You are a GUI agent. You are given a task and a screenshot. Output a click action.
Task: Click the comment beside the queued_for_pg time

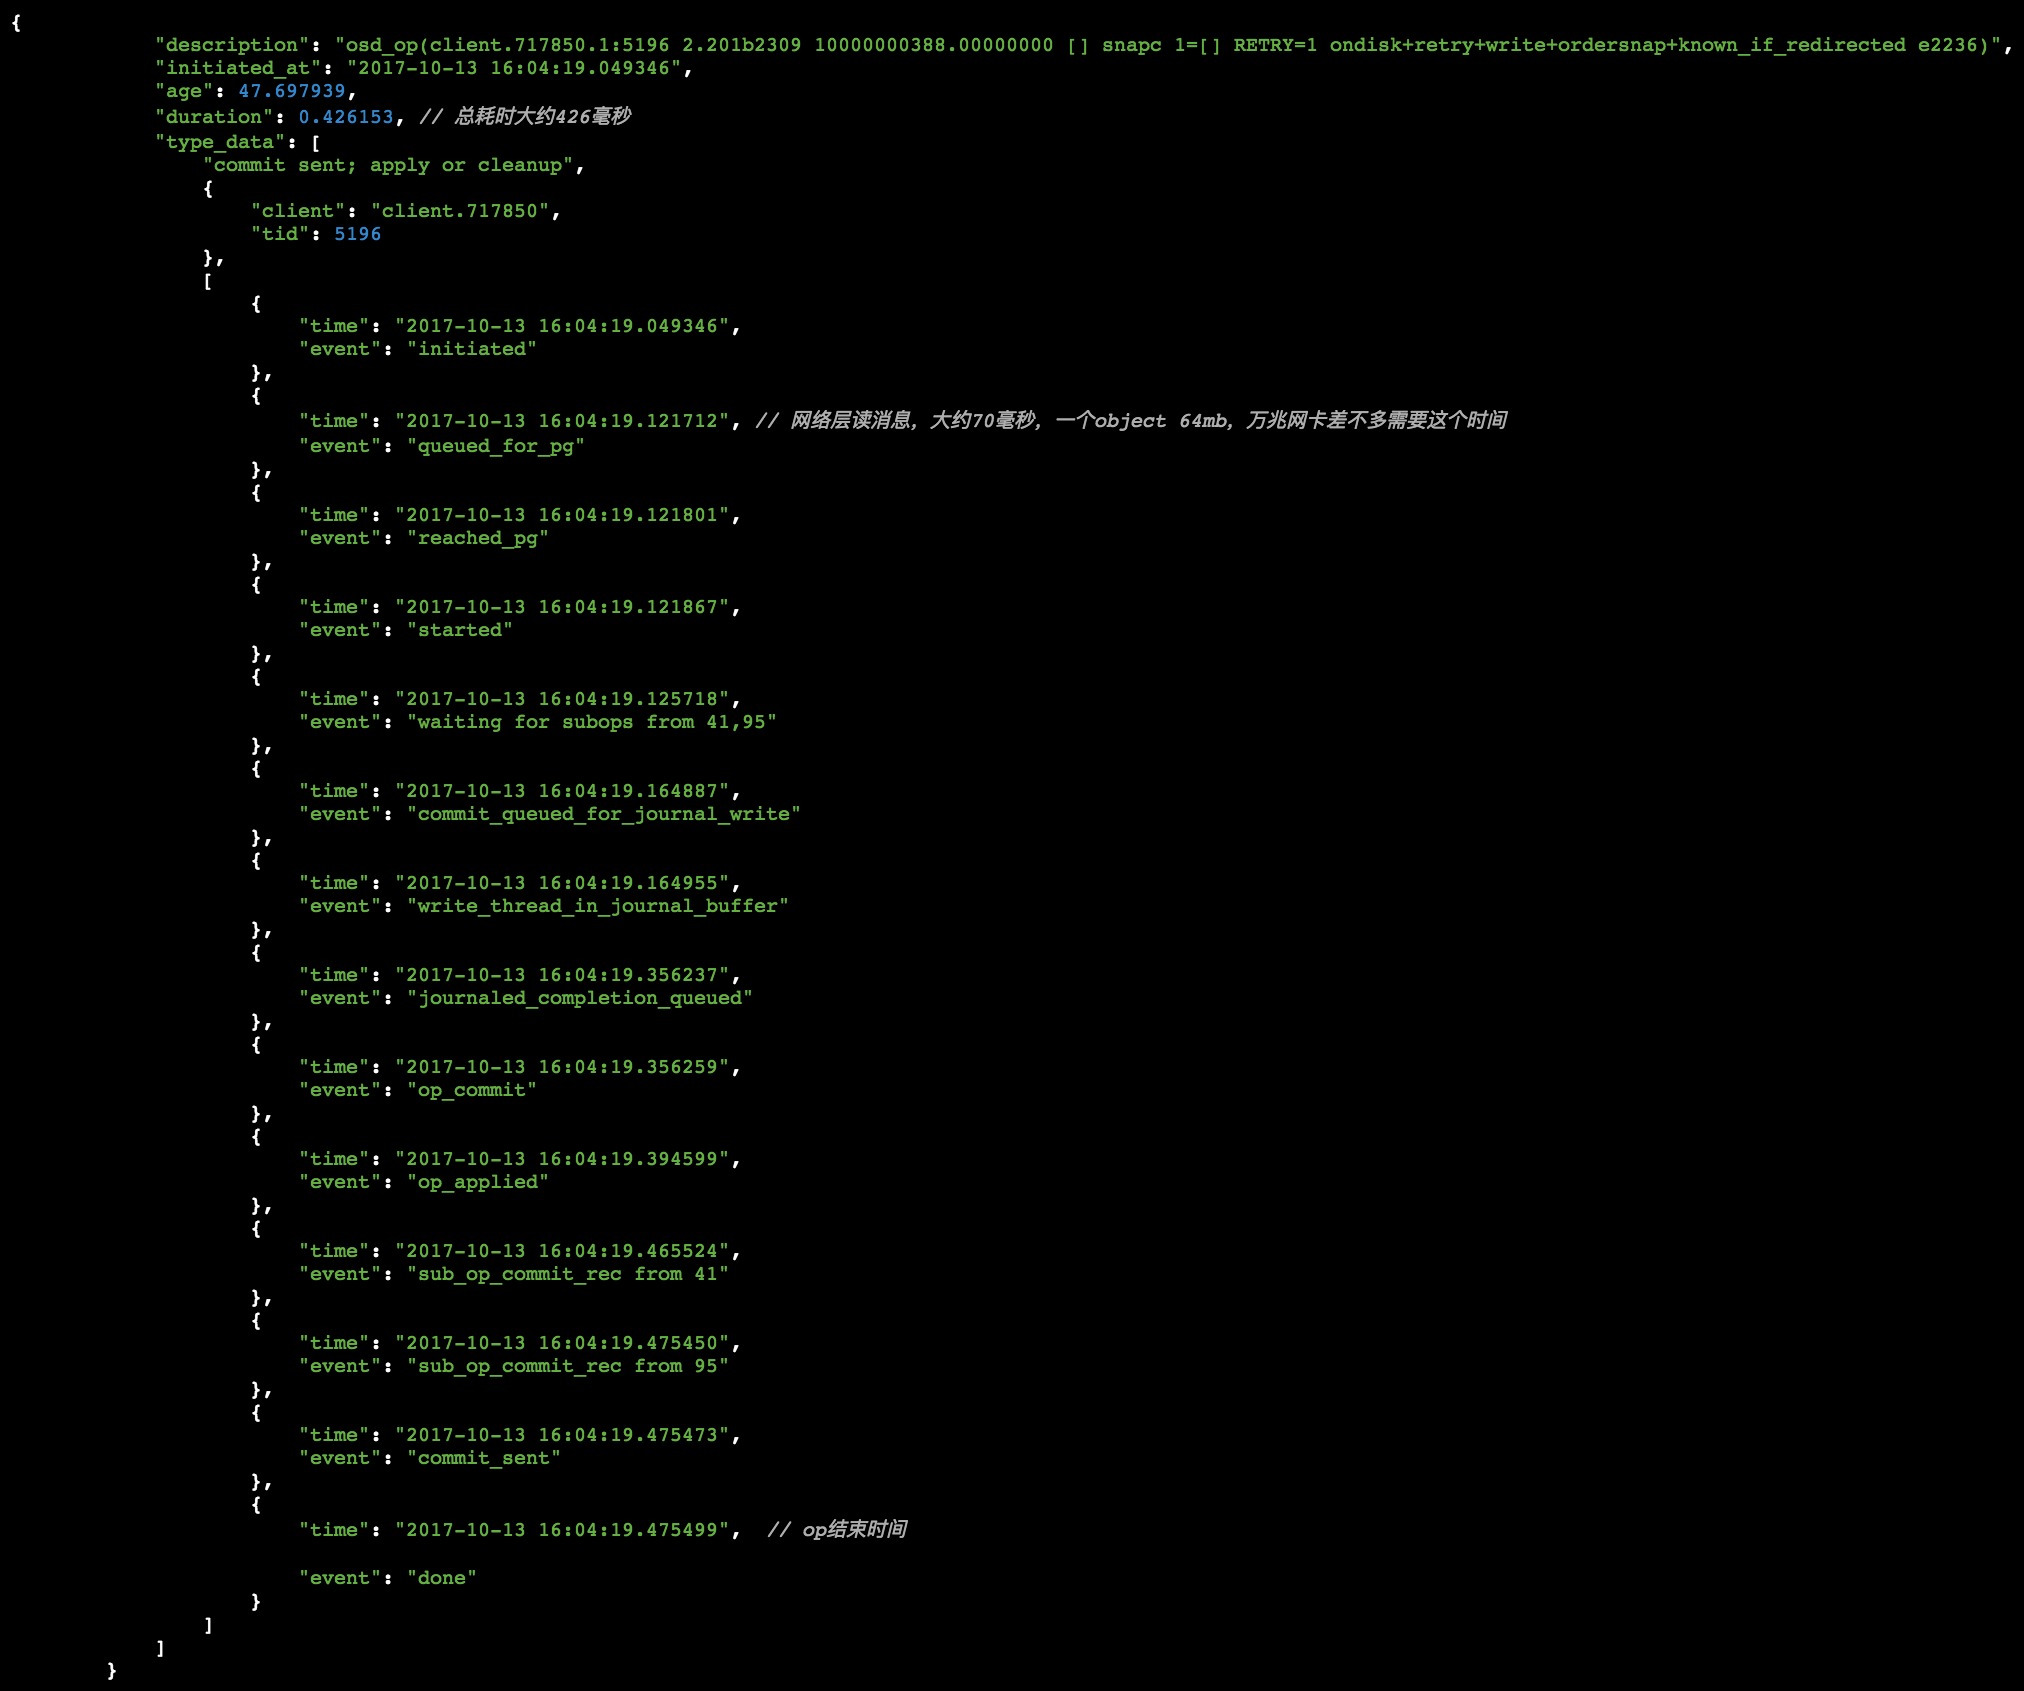tap(1131, 421)
